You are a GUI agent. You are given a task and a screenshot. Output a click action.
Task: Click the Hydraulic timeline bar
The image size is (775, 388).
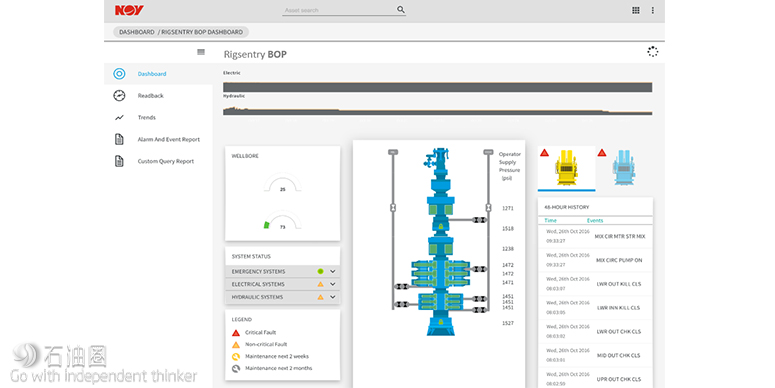pyautogui.click(x=437, y=111)
